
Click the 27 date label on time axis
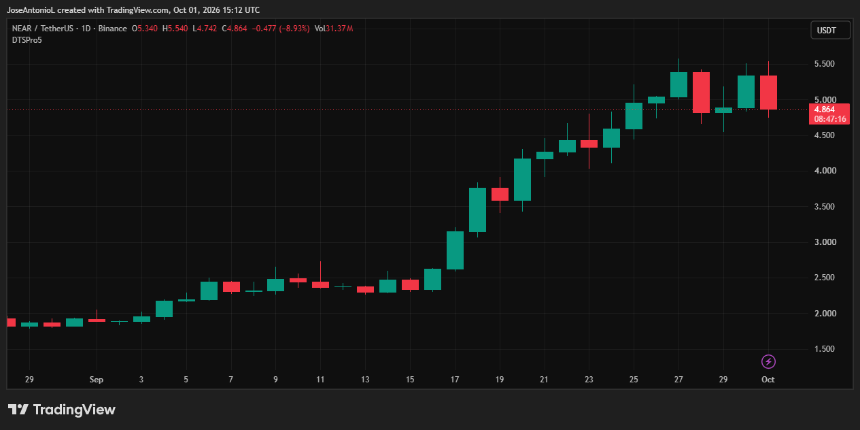click(678, 380)
